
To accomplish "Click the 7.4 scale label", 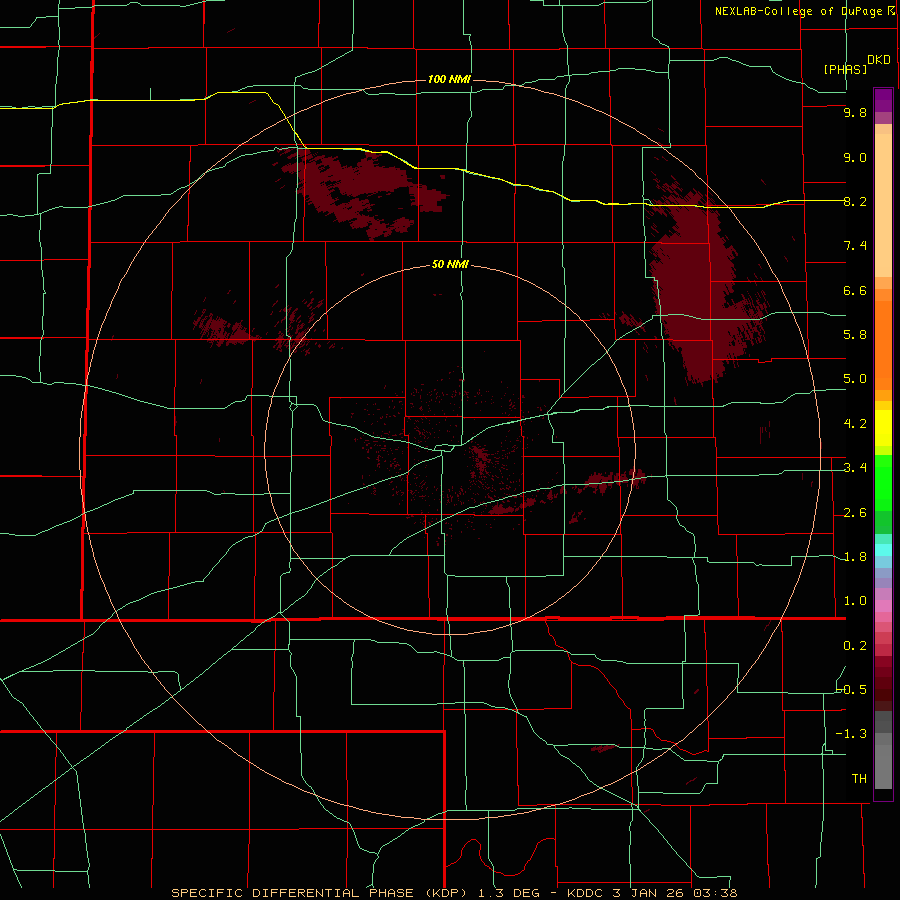I will 855,246.
